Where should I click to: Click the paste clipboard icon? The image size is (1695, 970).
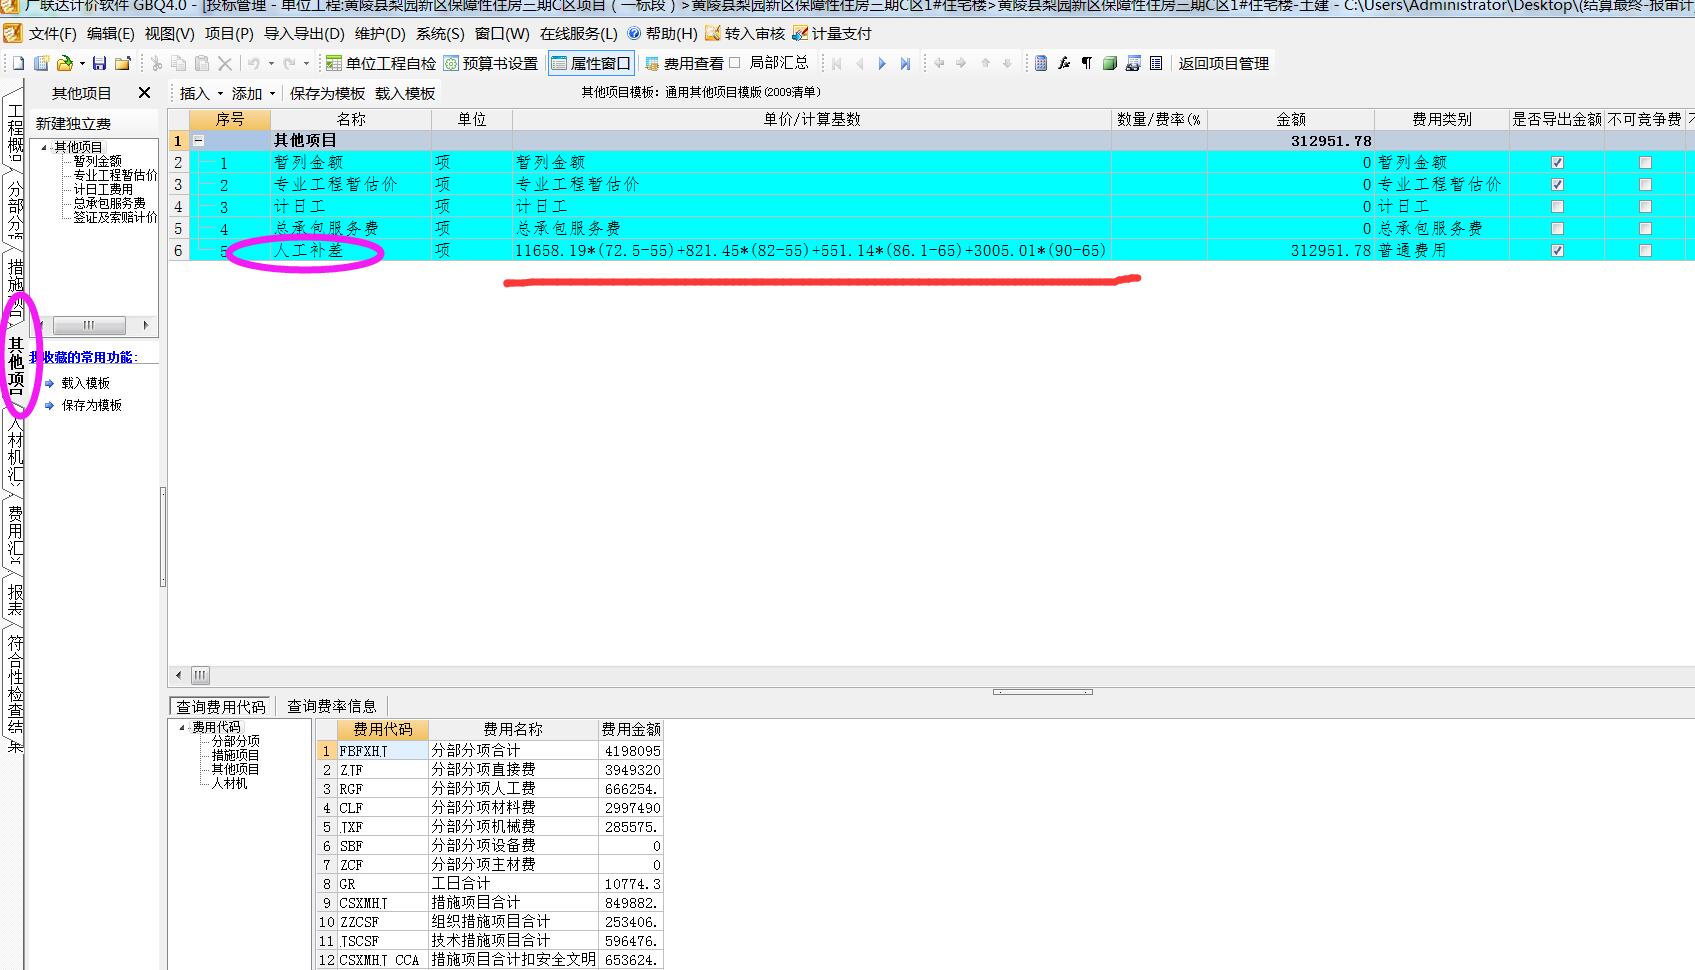point(202,63)
